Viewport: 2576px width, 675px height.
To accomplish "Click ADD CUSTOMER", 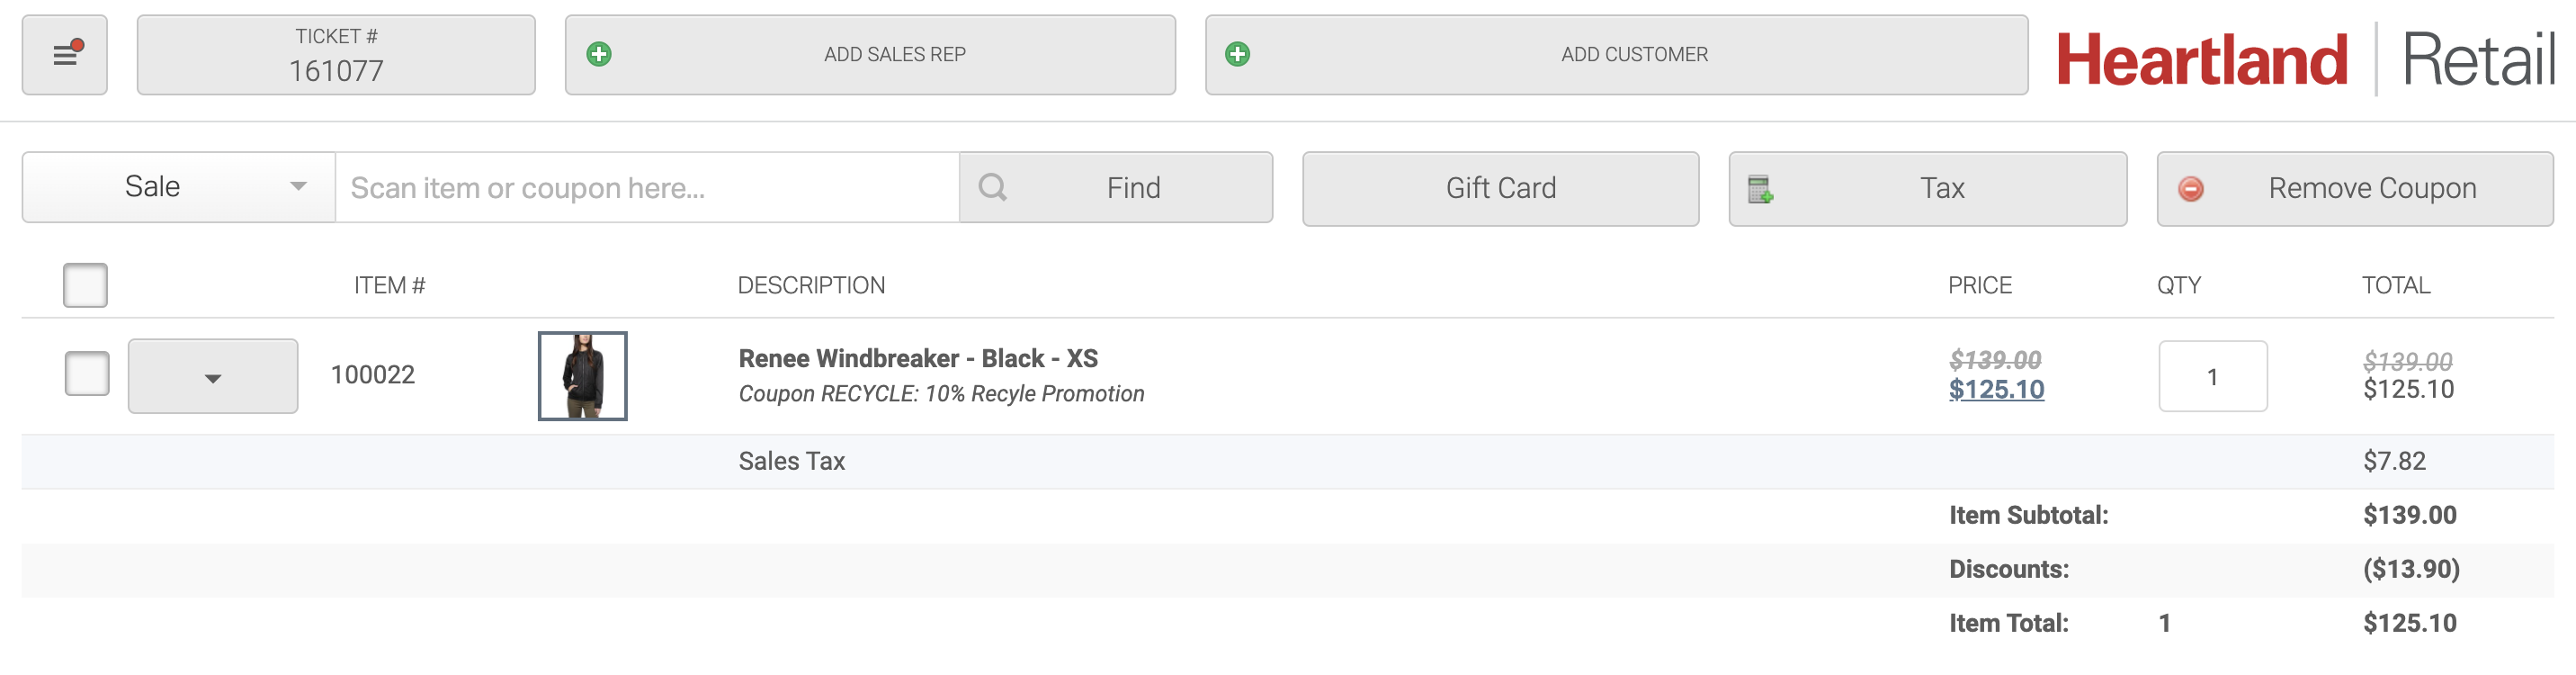I will [x=1636, y=54].
